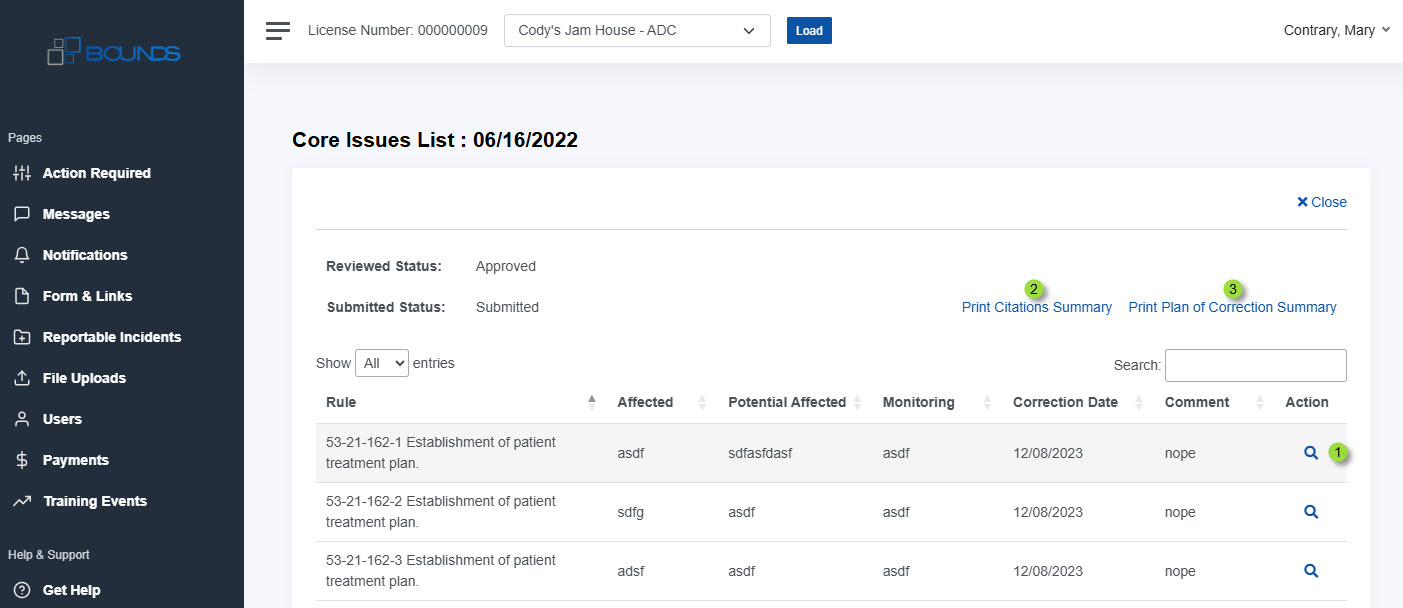Close the Core Issues List
This screenshot has width=1403, height=608.
(1321, 202)
